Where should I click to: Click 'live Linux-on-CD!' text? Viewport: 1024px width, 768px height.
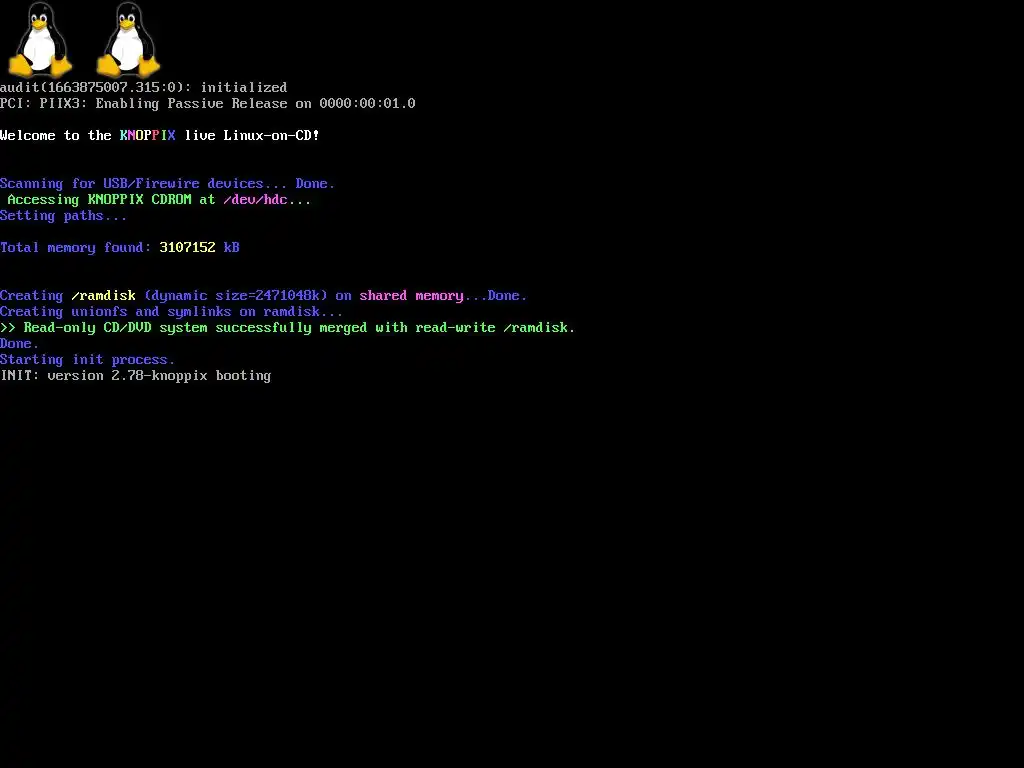point(252,135)
